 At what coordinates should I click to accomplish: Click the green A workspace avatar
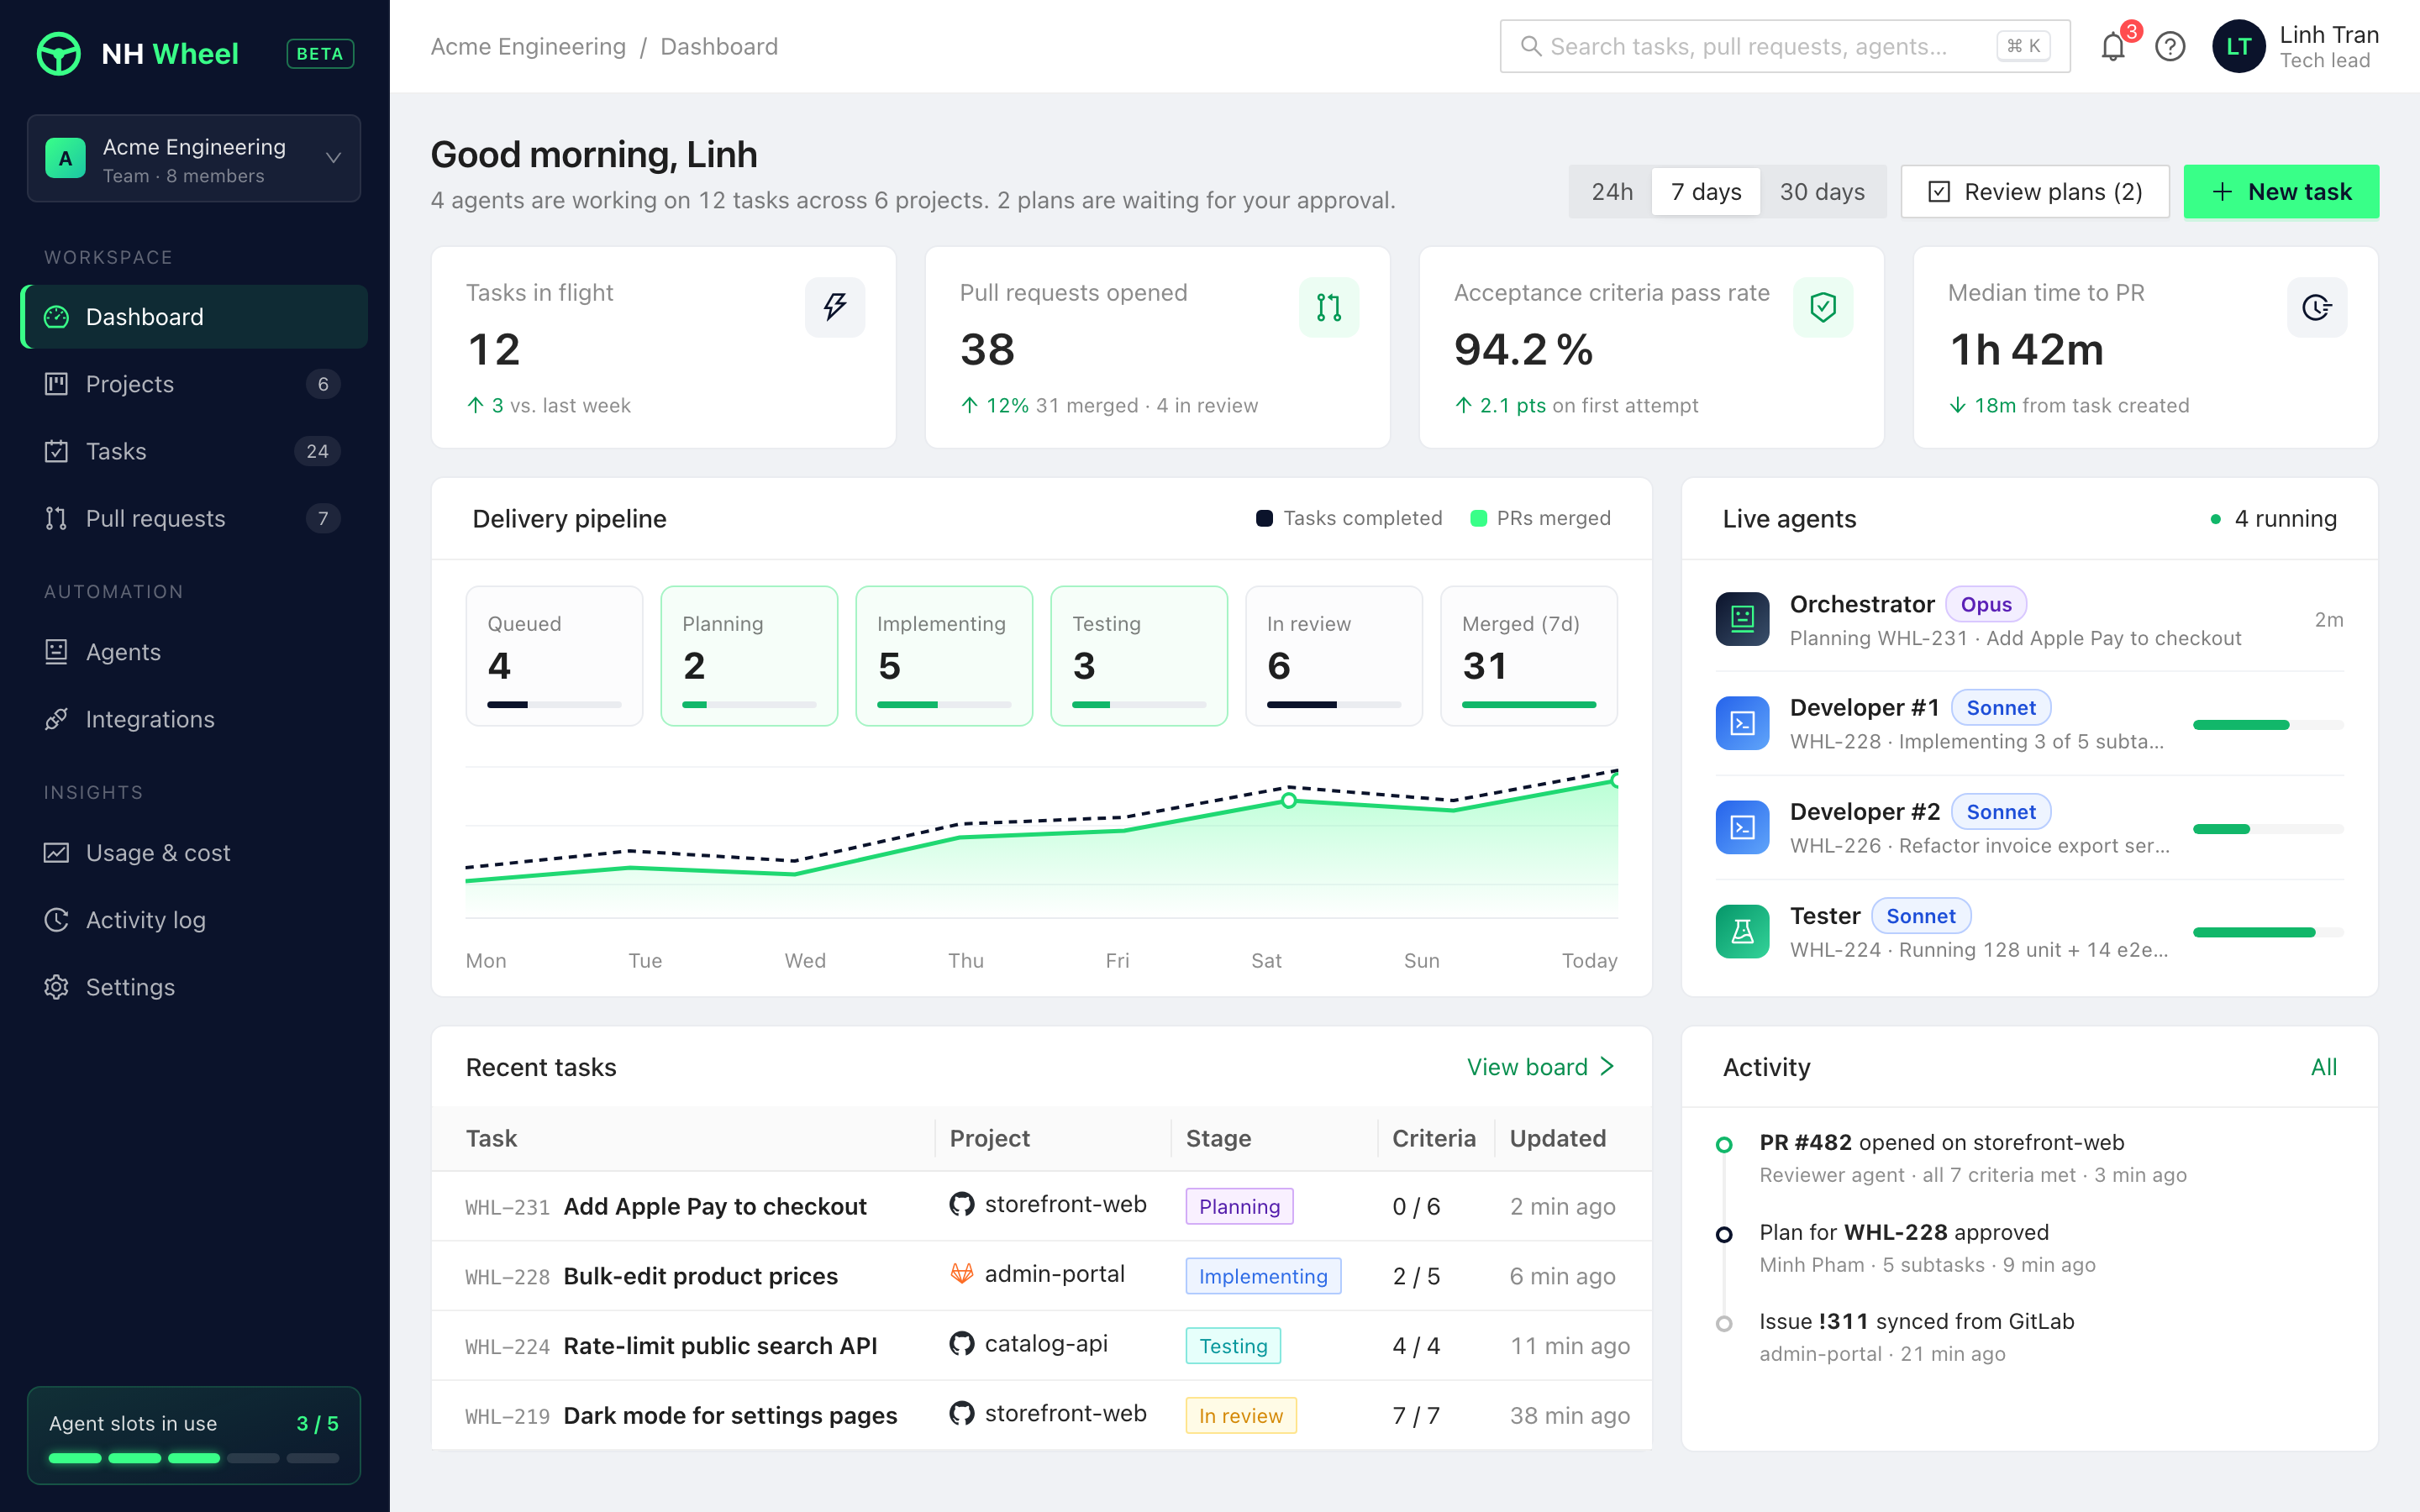65,158
